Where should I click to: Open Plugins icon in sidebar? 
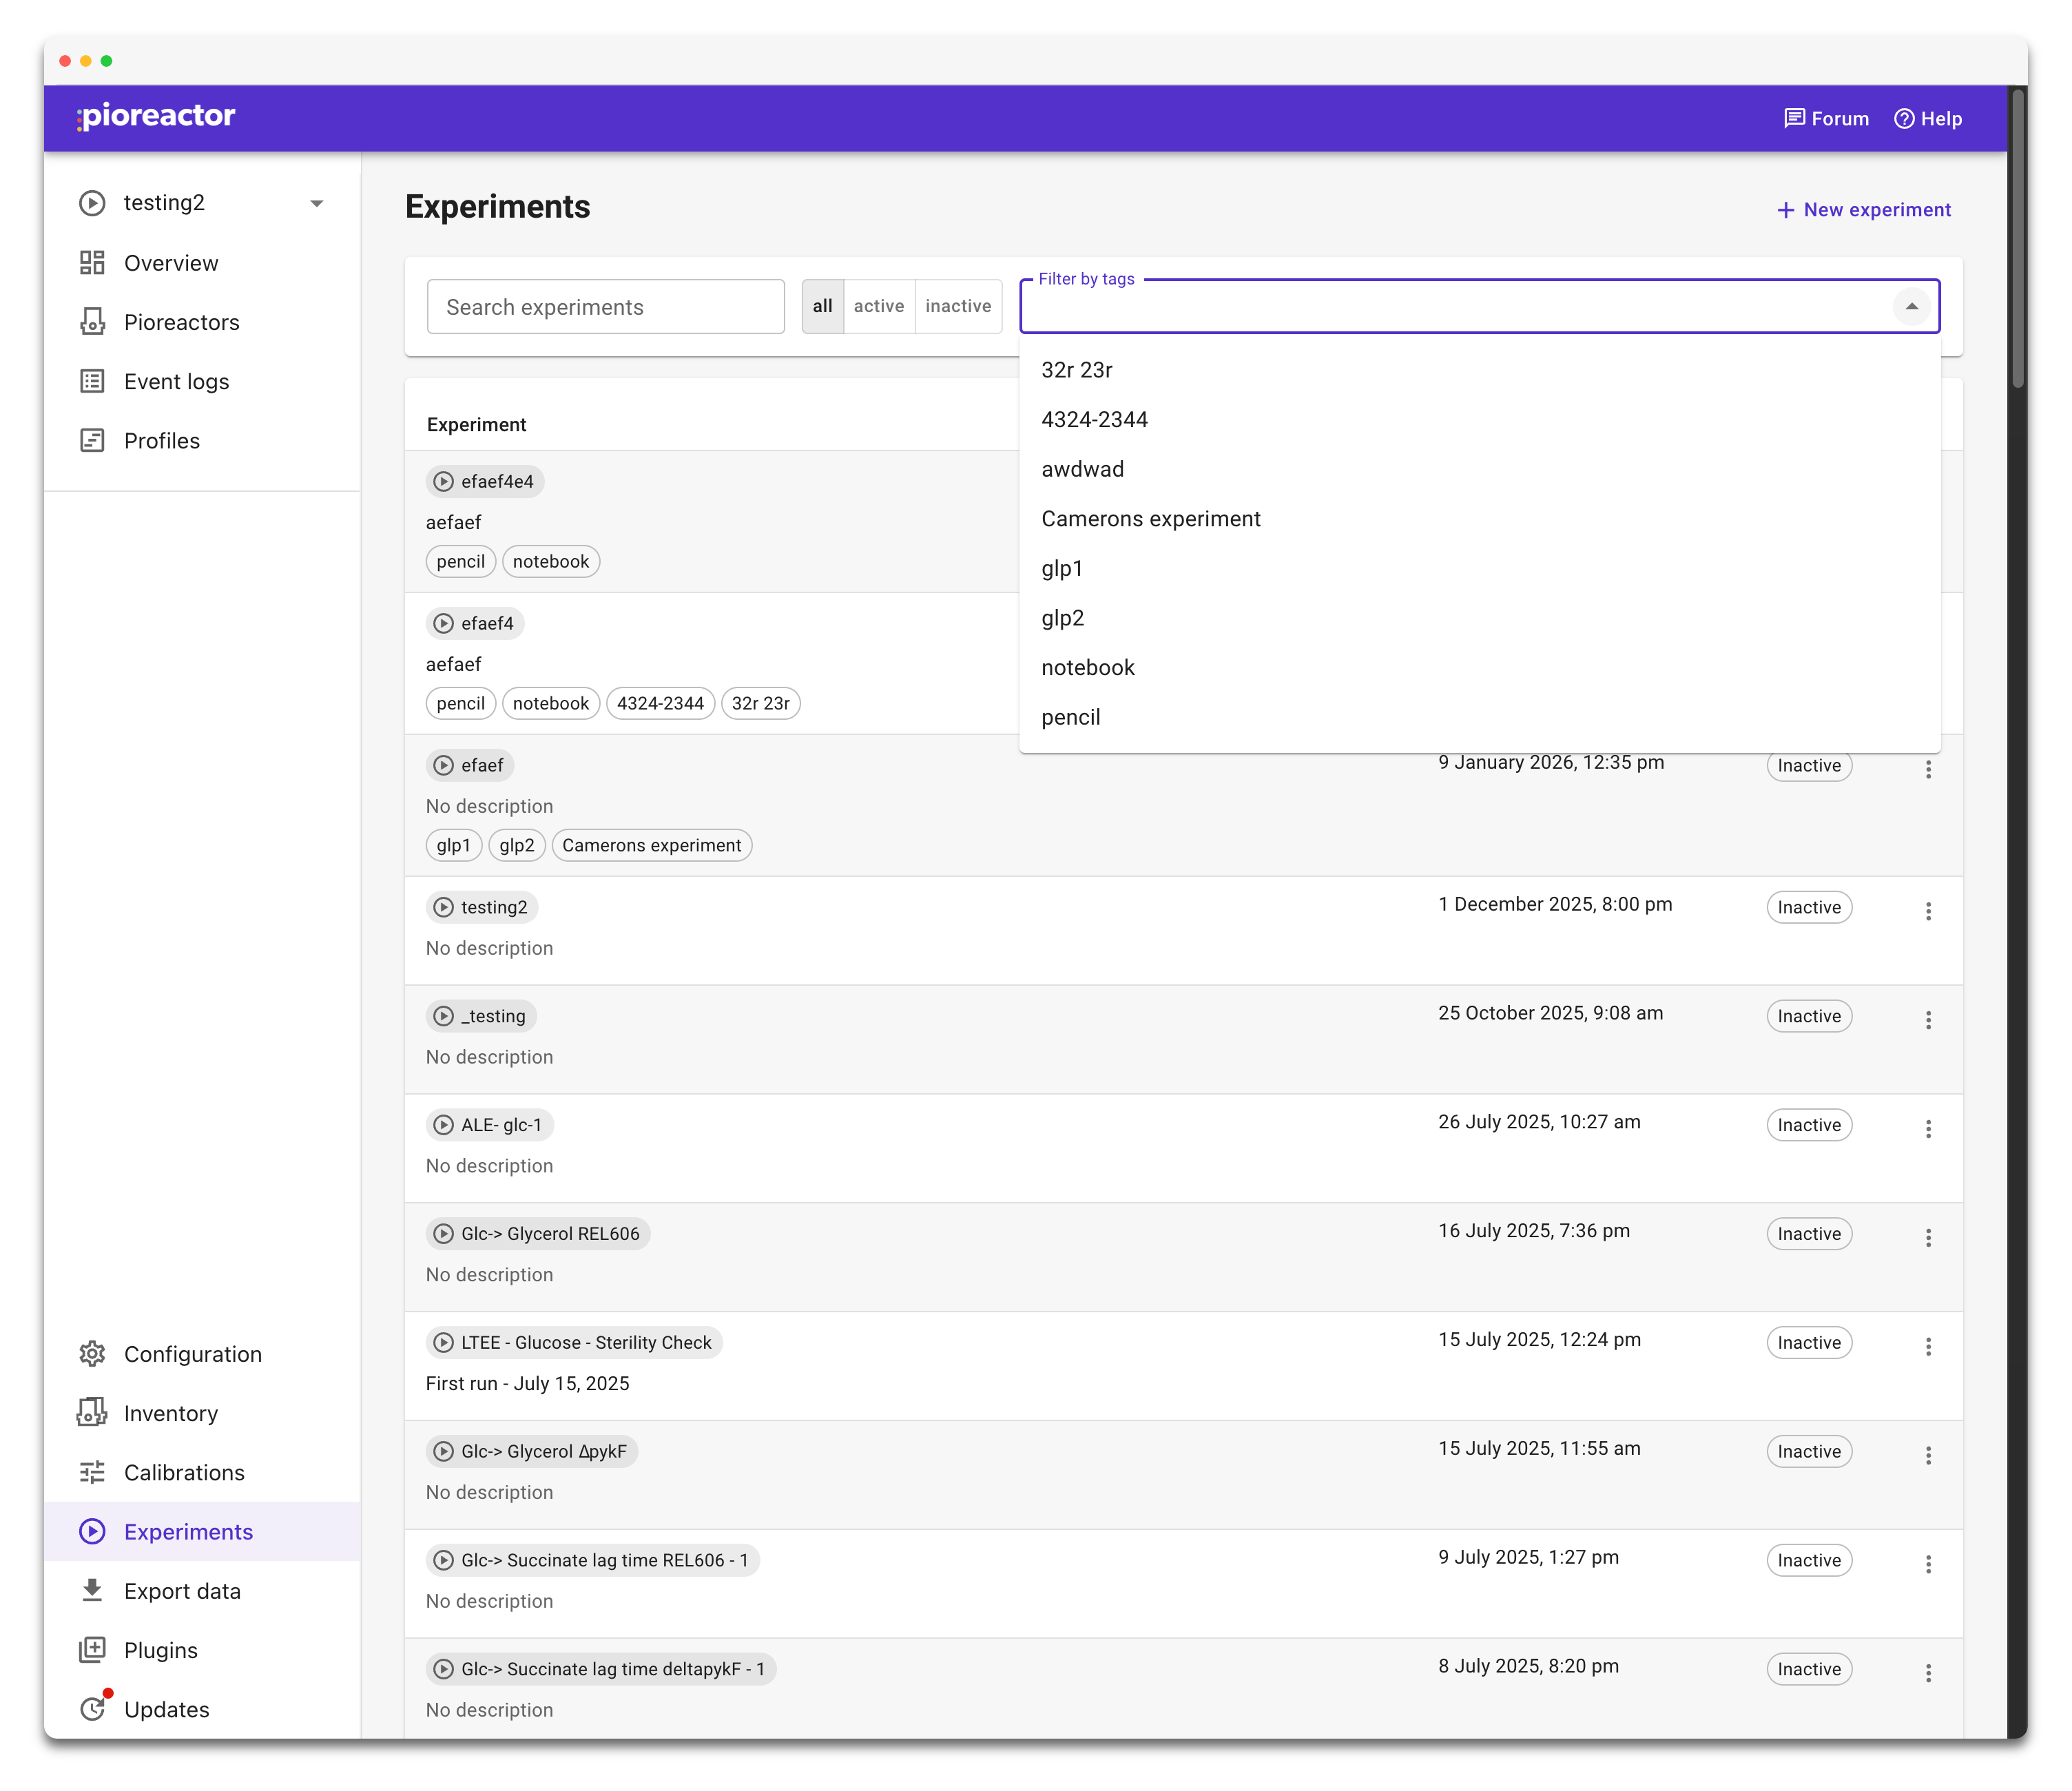point(92,1650)
